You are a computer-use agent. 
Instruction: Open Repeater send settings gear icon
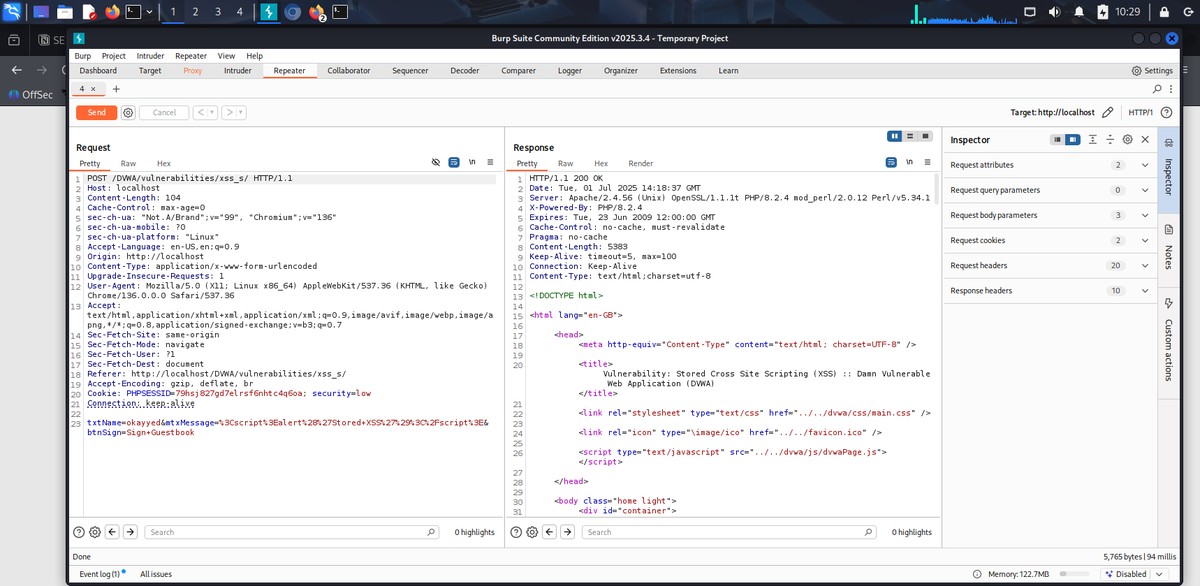tap(128, 113)
